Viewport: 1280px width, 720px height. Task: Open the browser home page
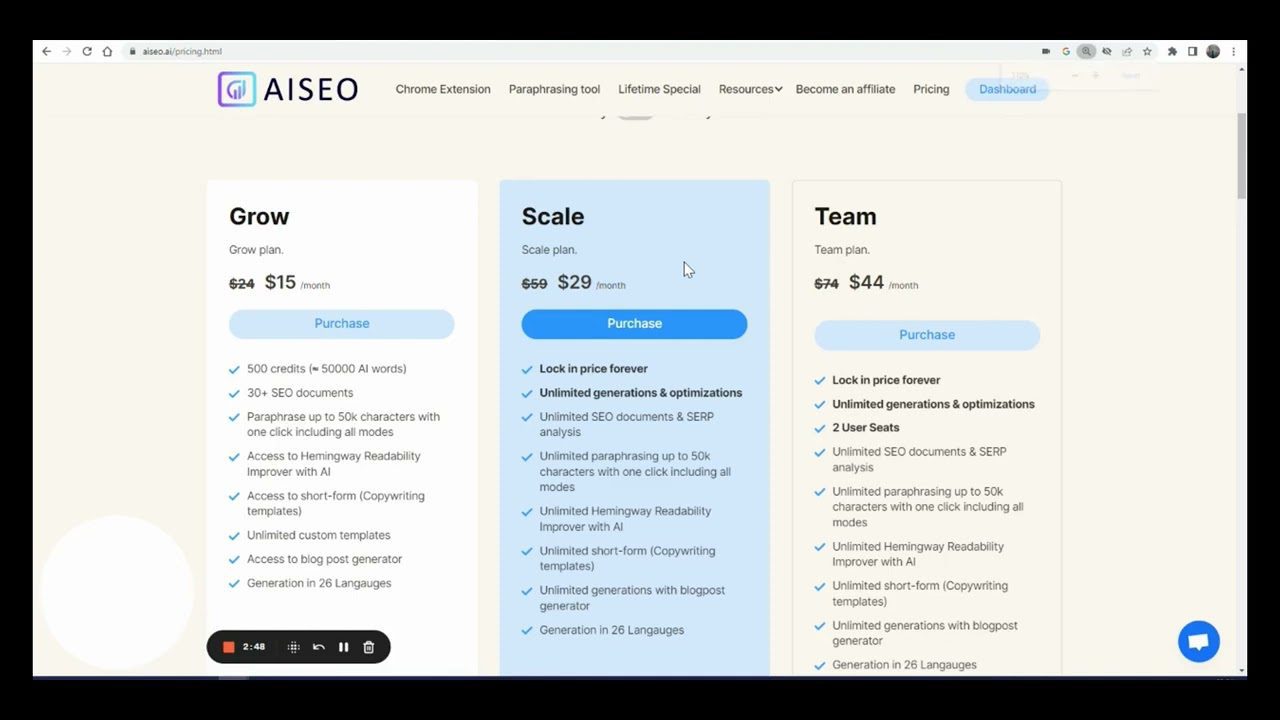tap(107, 52)
